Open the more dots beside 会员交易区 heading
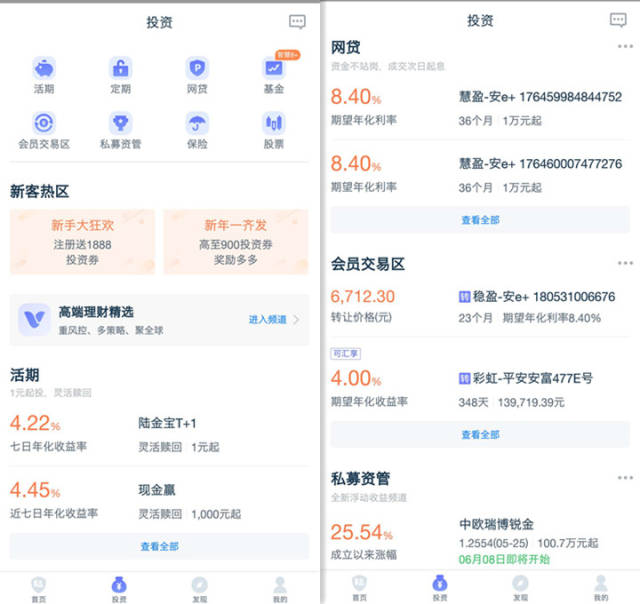The height and width of the screenshot is (604, 640). click(625, 263)
